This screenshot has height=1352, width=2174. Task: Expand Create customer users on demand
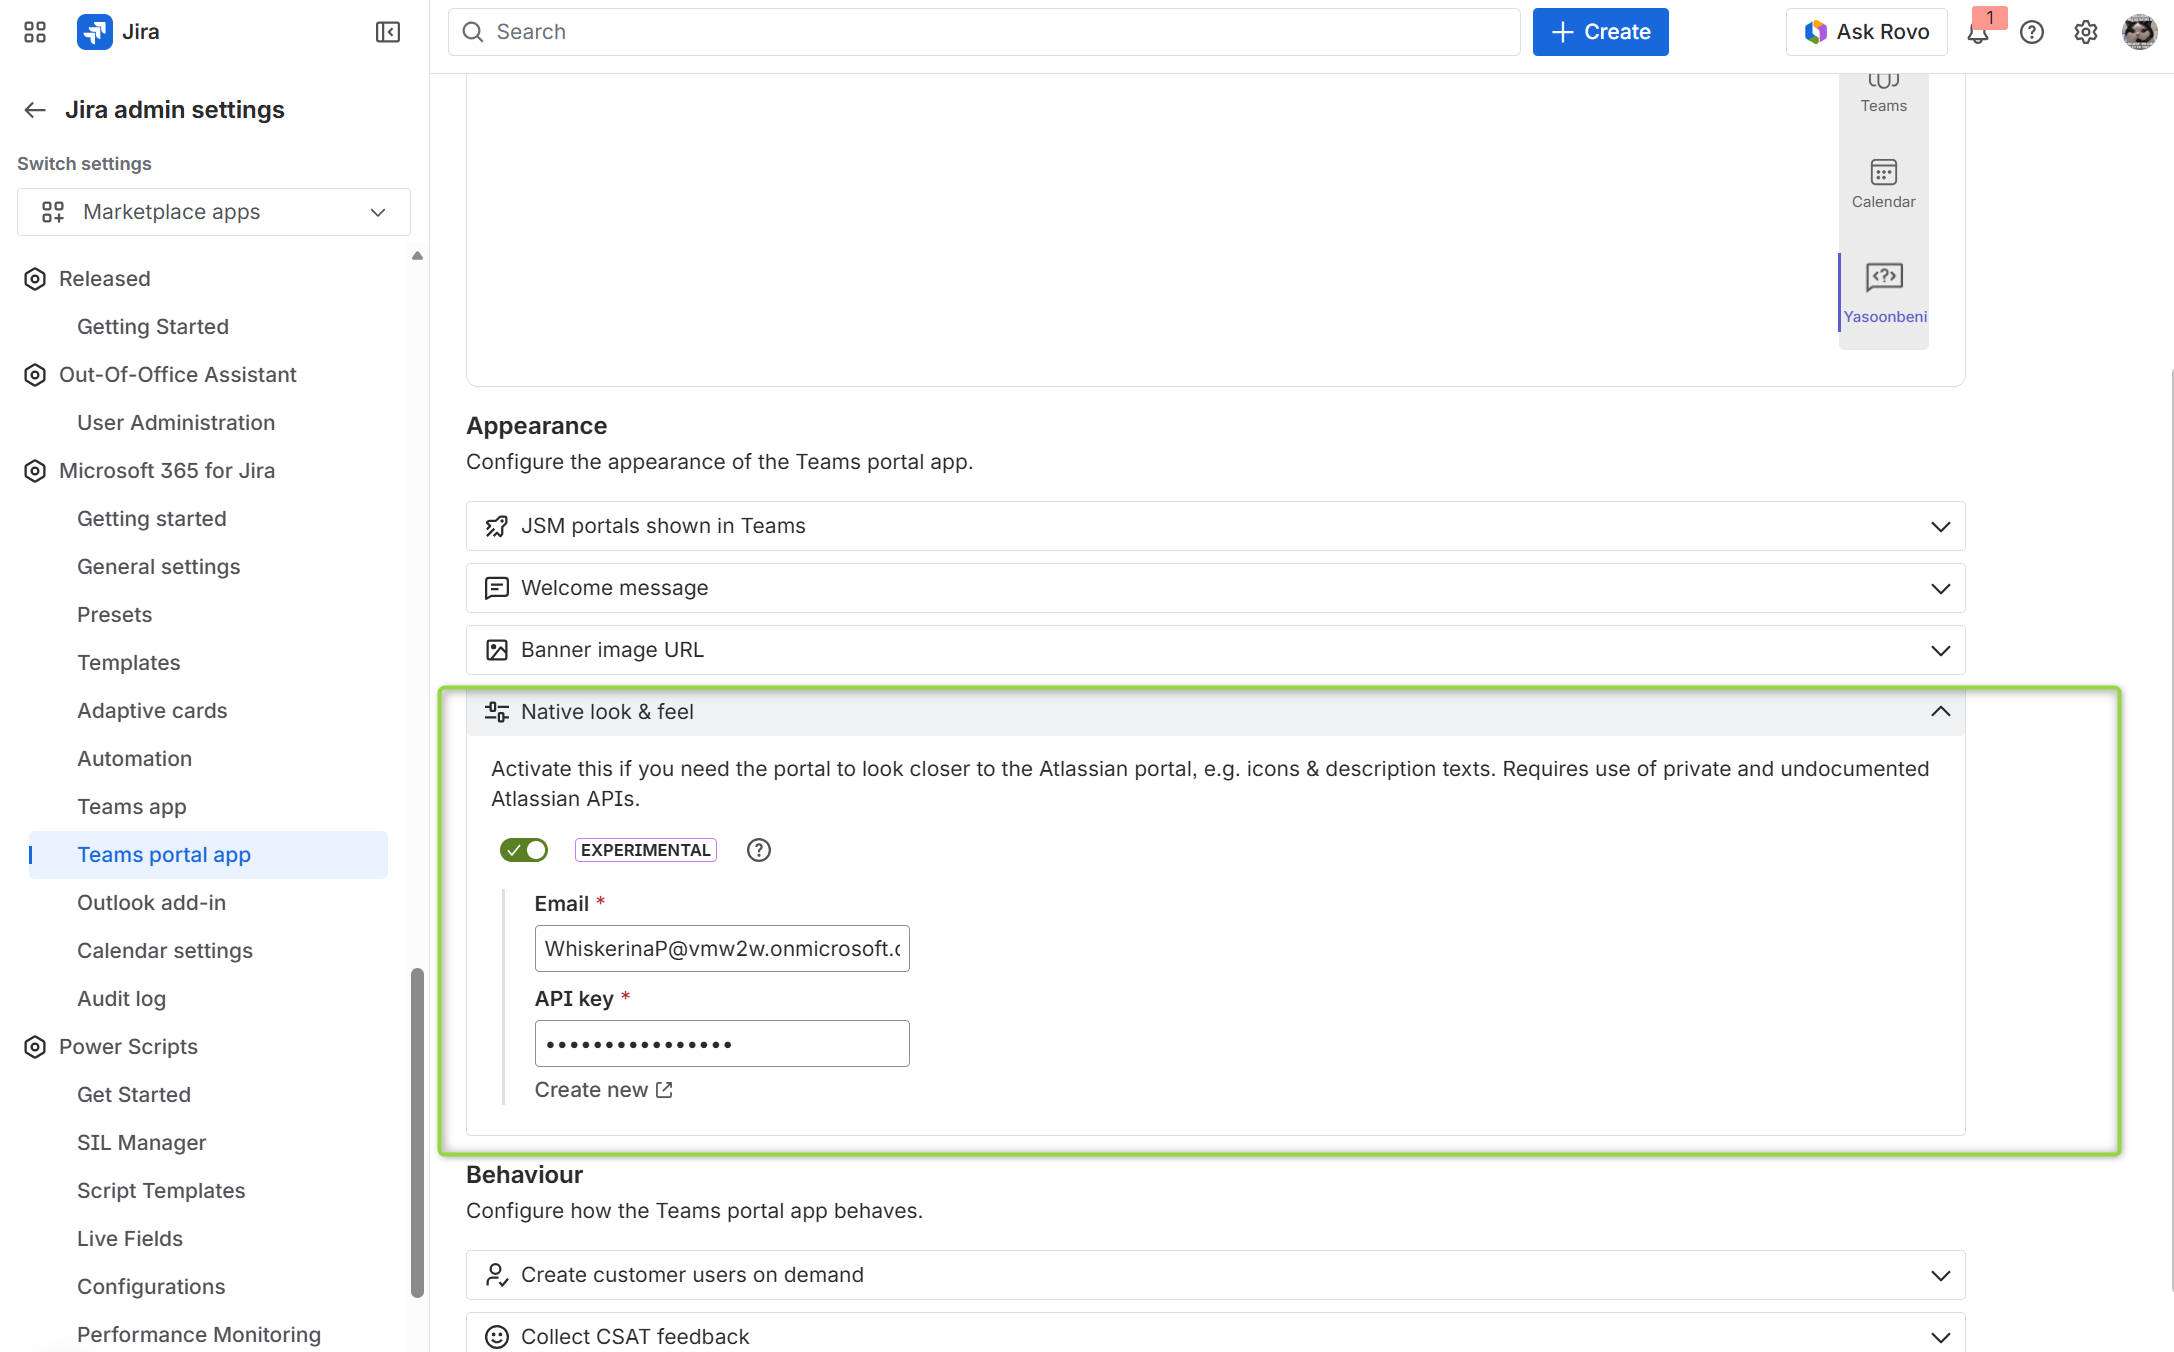pyautogui.click(x=1215, y=1275)
